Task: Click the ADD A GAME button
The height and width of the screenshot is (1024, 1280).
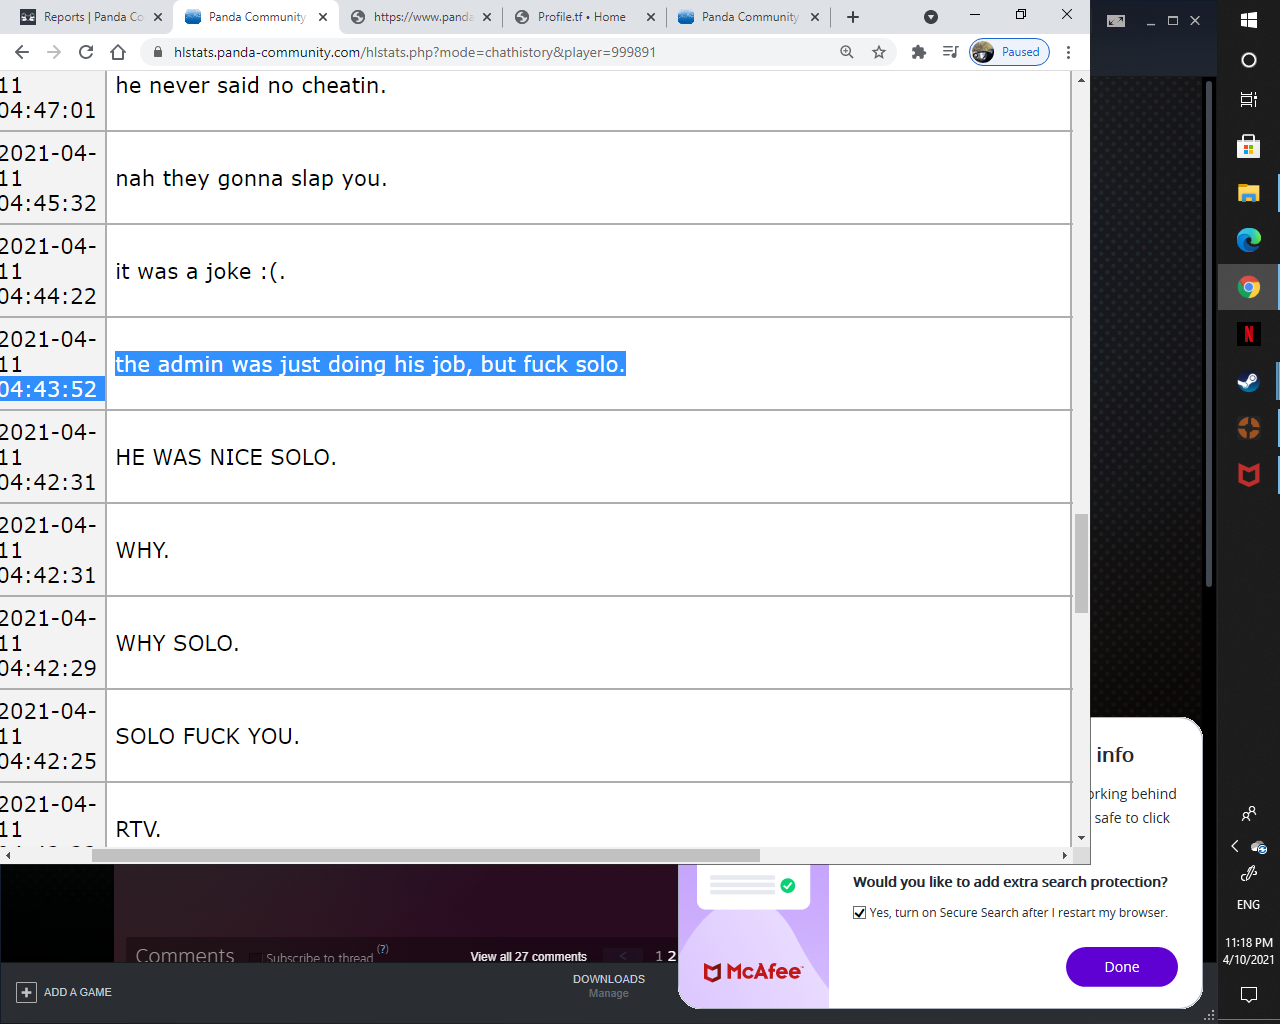Action: tap(65, 992)
